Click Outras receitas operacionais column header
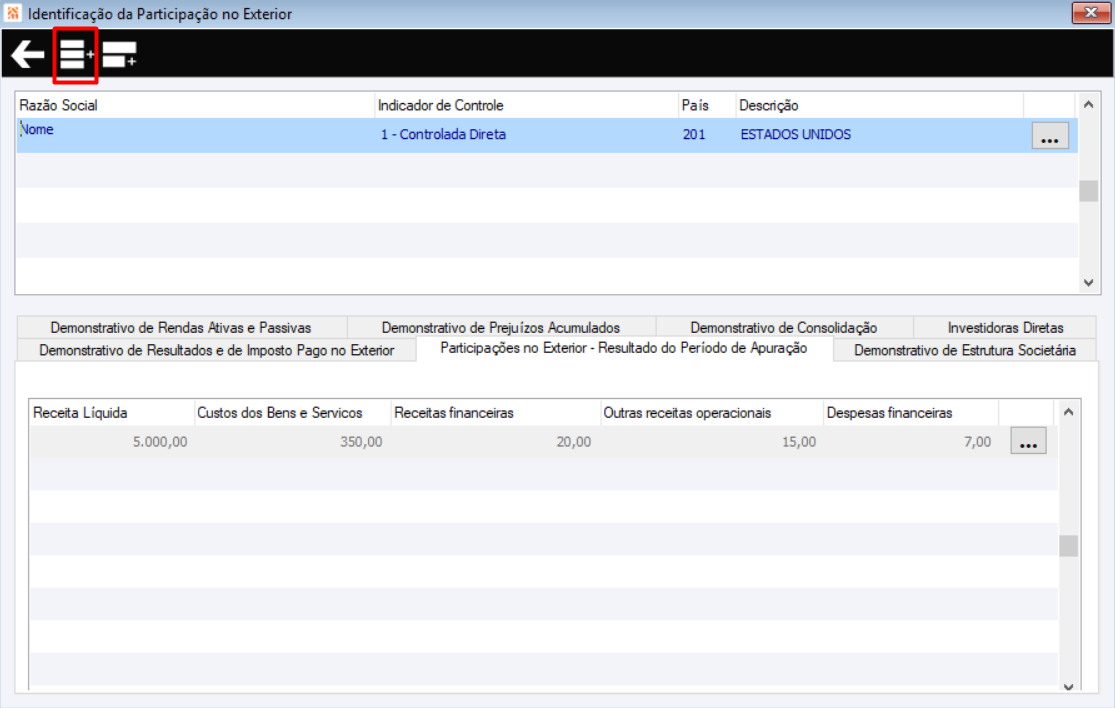The width and height of the screenshot is (1115, 708). click(x=712, y=413)
